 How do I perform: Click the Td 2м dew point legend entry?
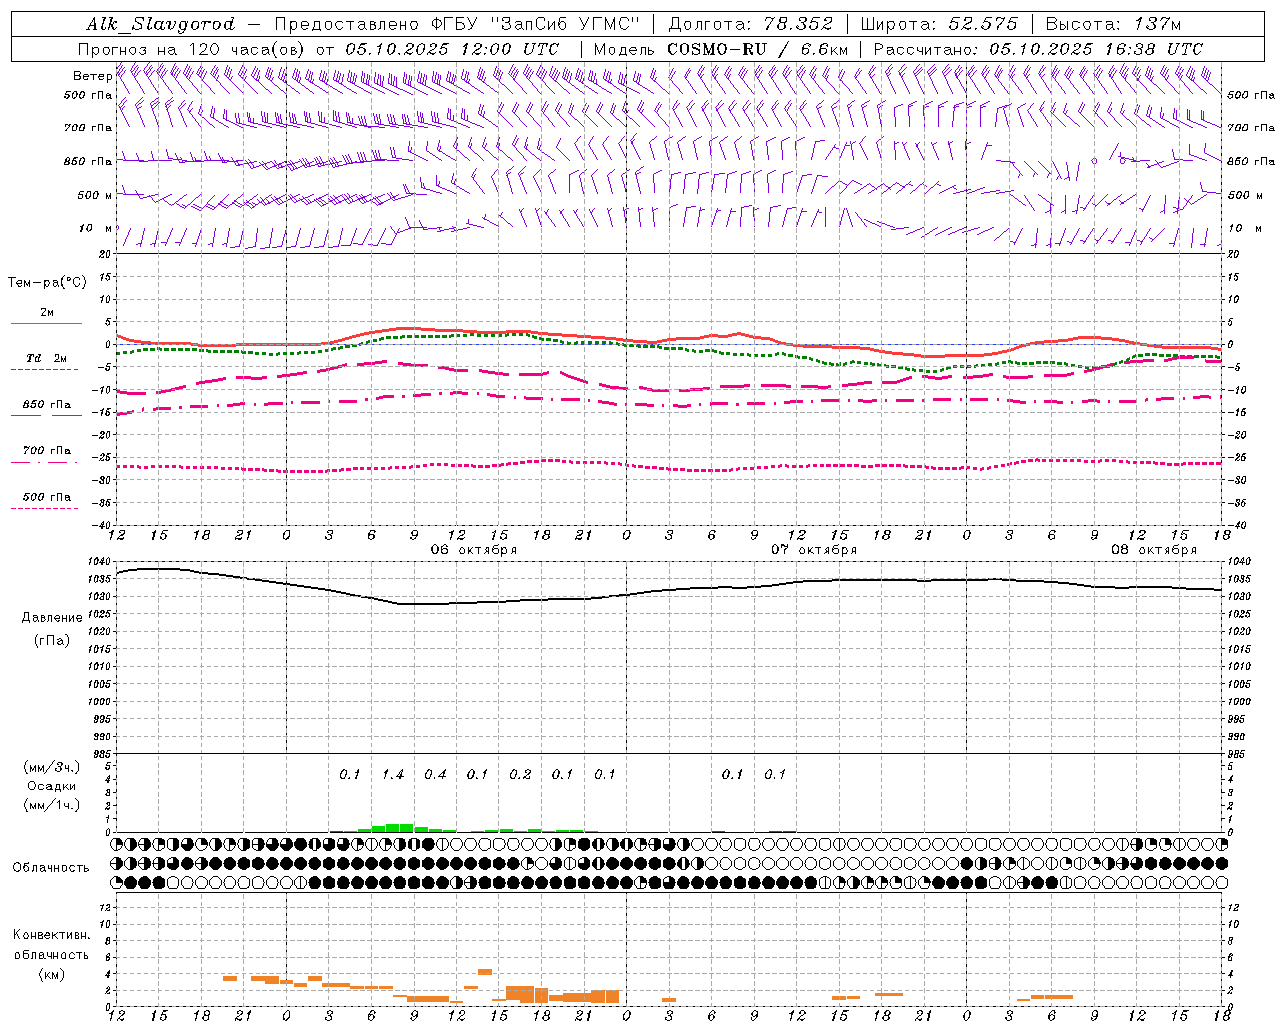tap(46, 358)
